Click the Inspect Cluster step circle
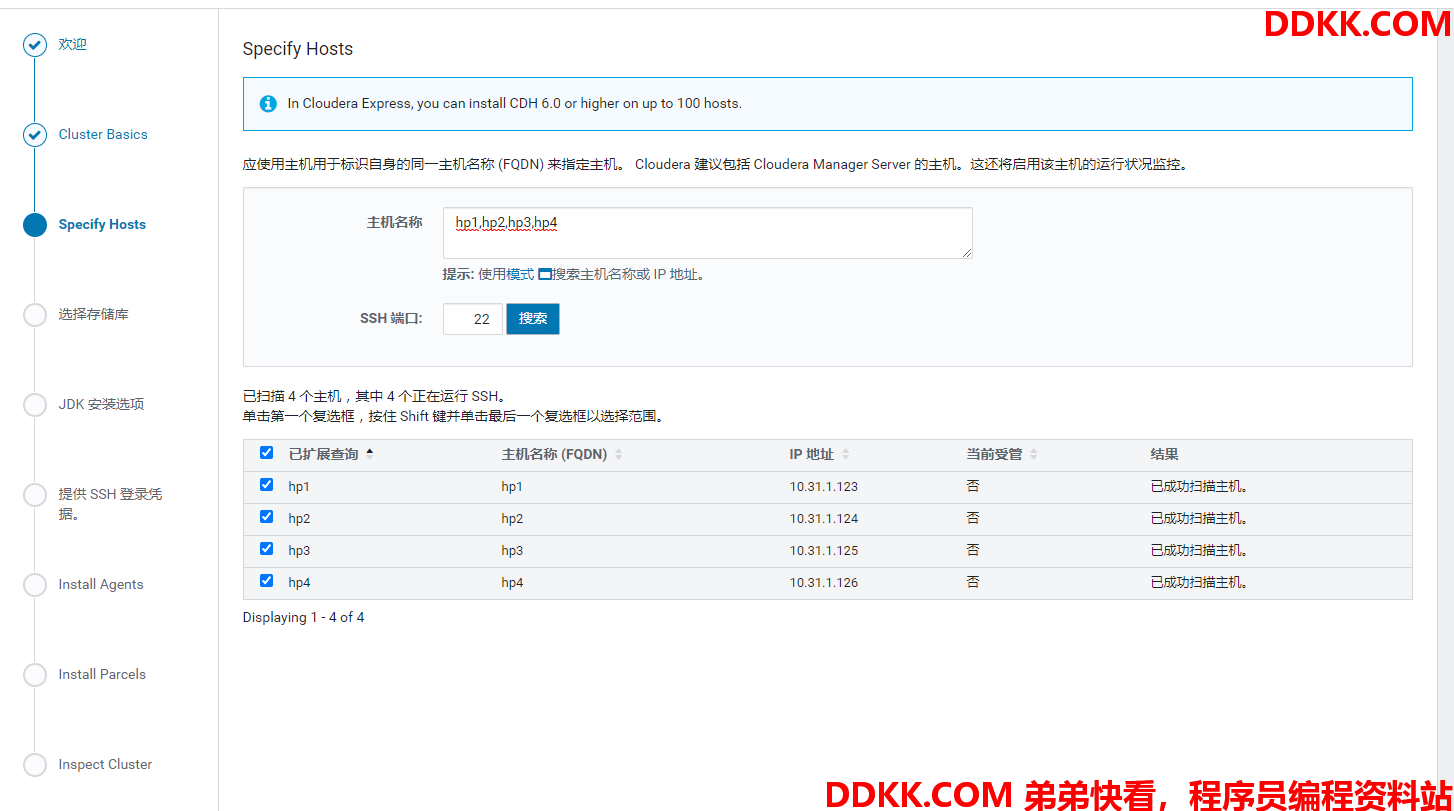Viewport: 1454px width, 811px height. click(x=35, y=765)
